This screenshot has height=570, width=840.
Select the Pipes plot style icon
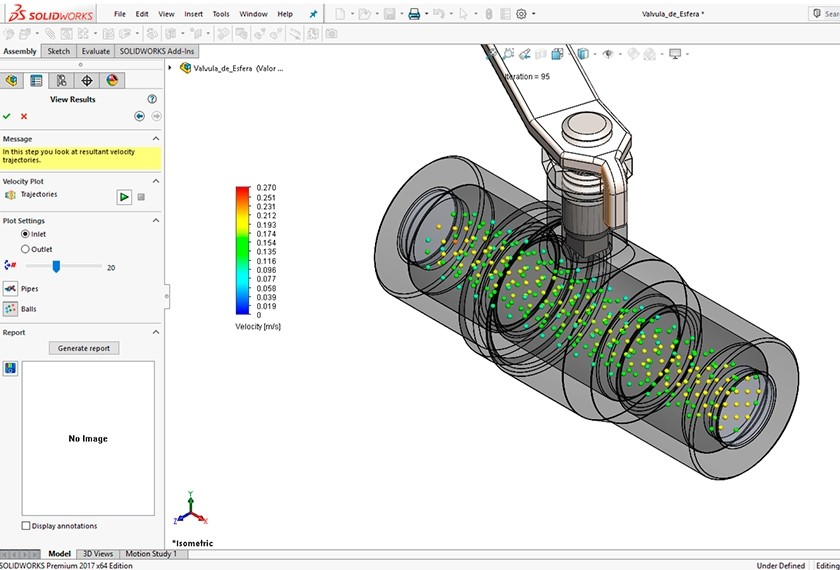pos(10,288)
